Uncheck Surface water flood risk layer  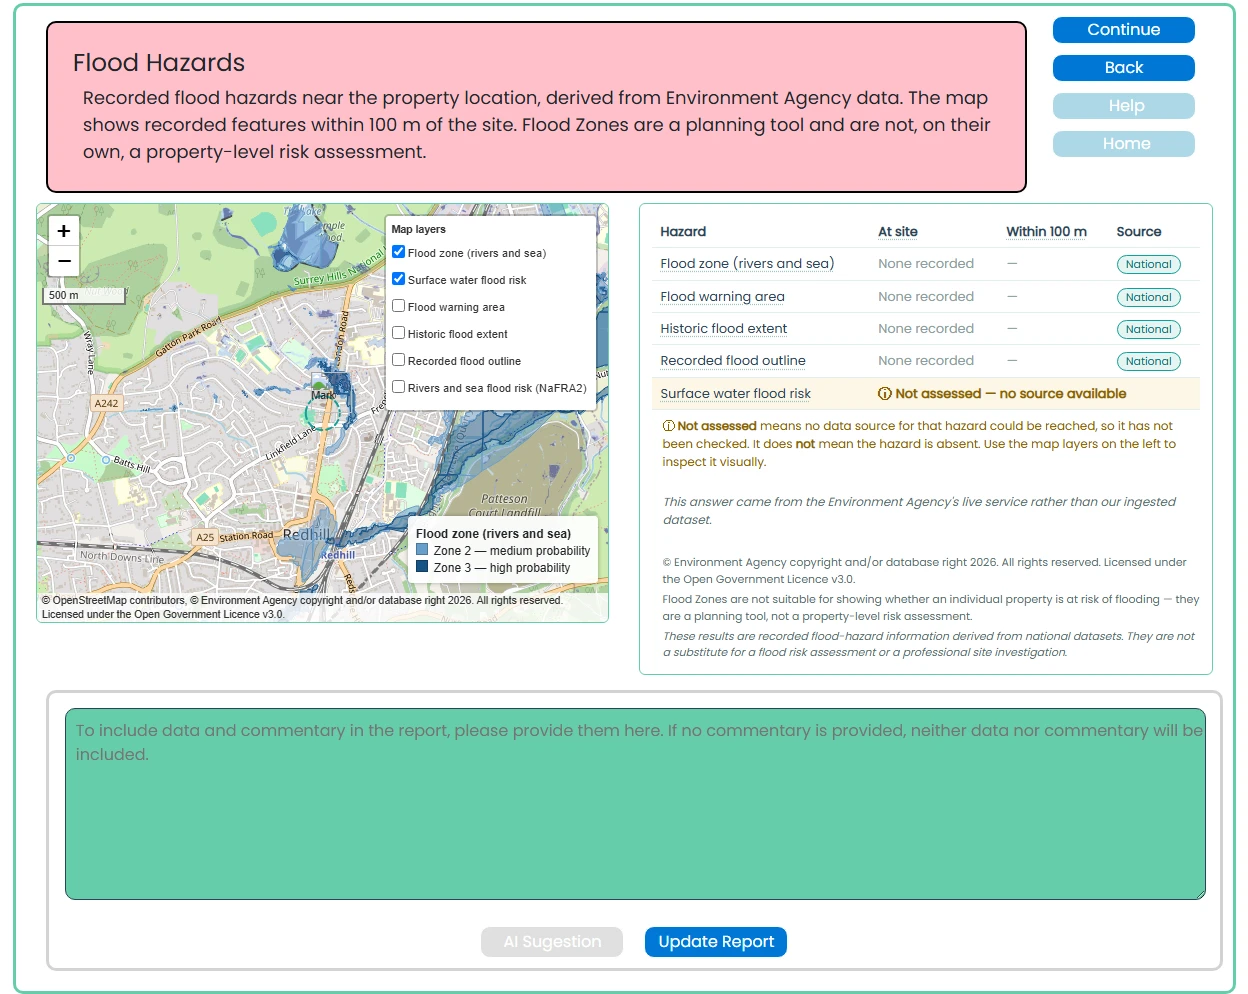398,279
